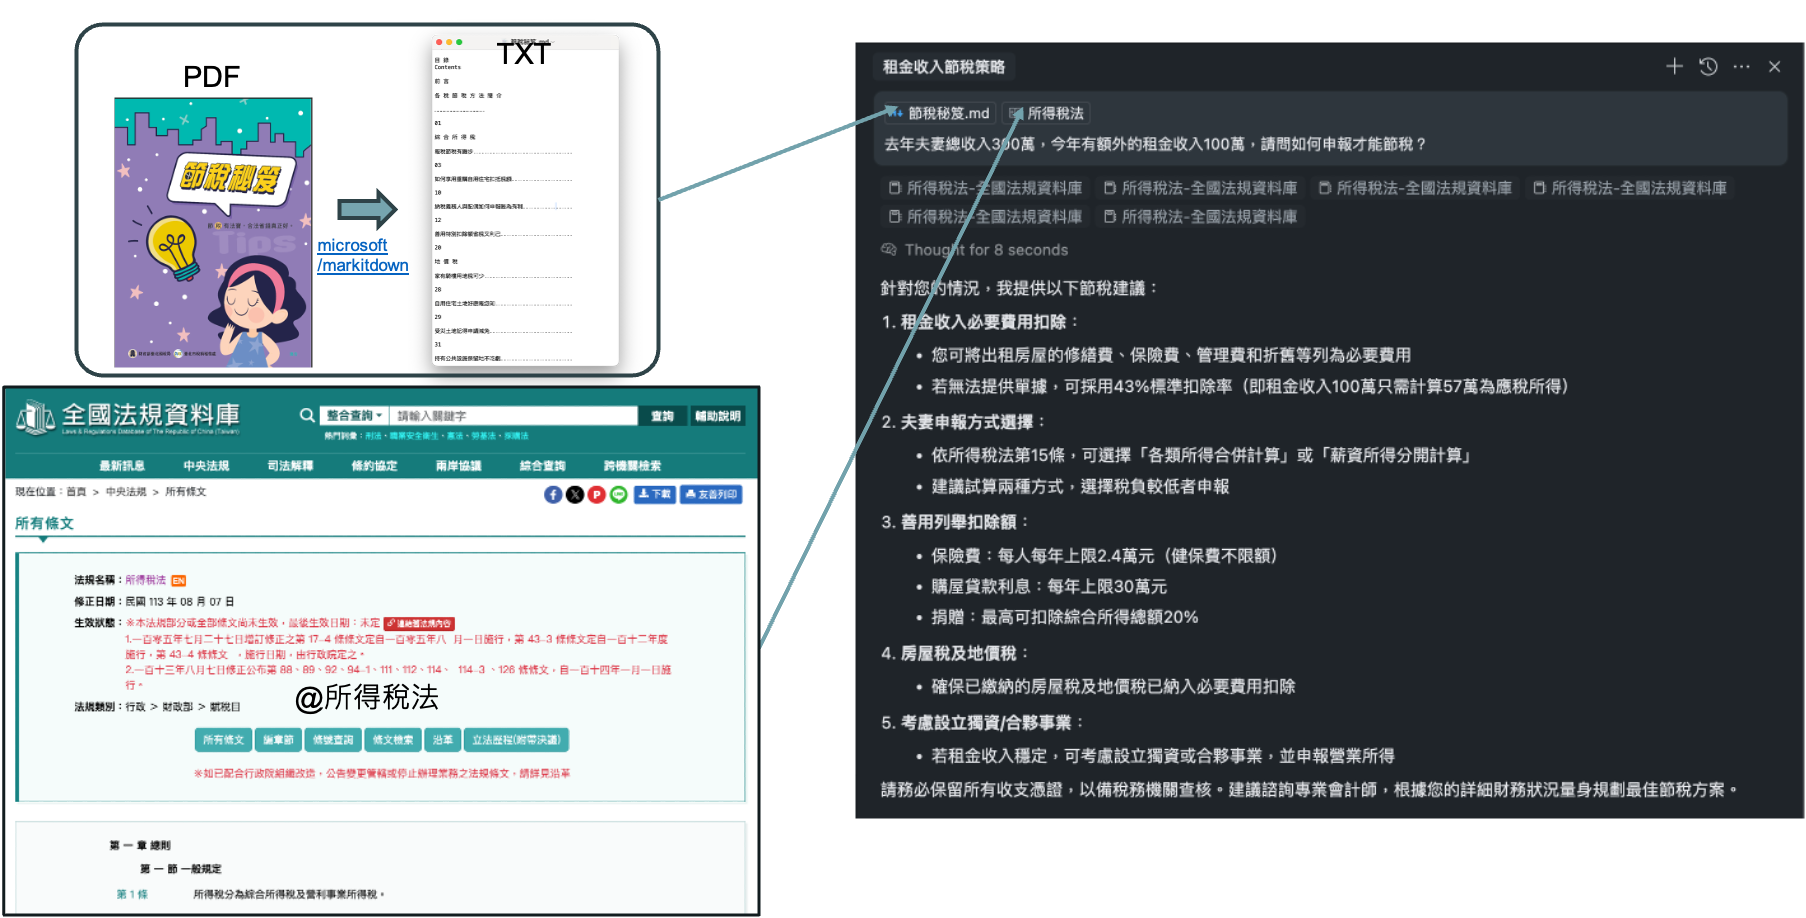
Task: Click the 下載 download button
Action: (655, 494)
